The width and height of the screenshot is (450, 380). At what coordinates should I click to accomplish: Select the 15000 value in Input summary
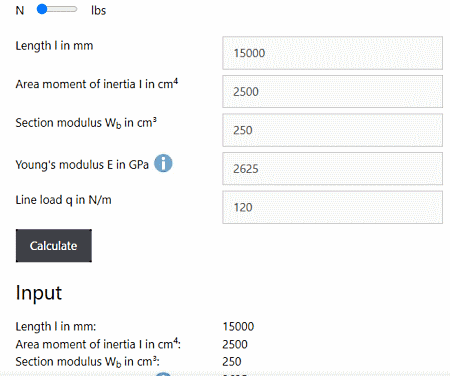[238, 326]
